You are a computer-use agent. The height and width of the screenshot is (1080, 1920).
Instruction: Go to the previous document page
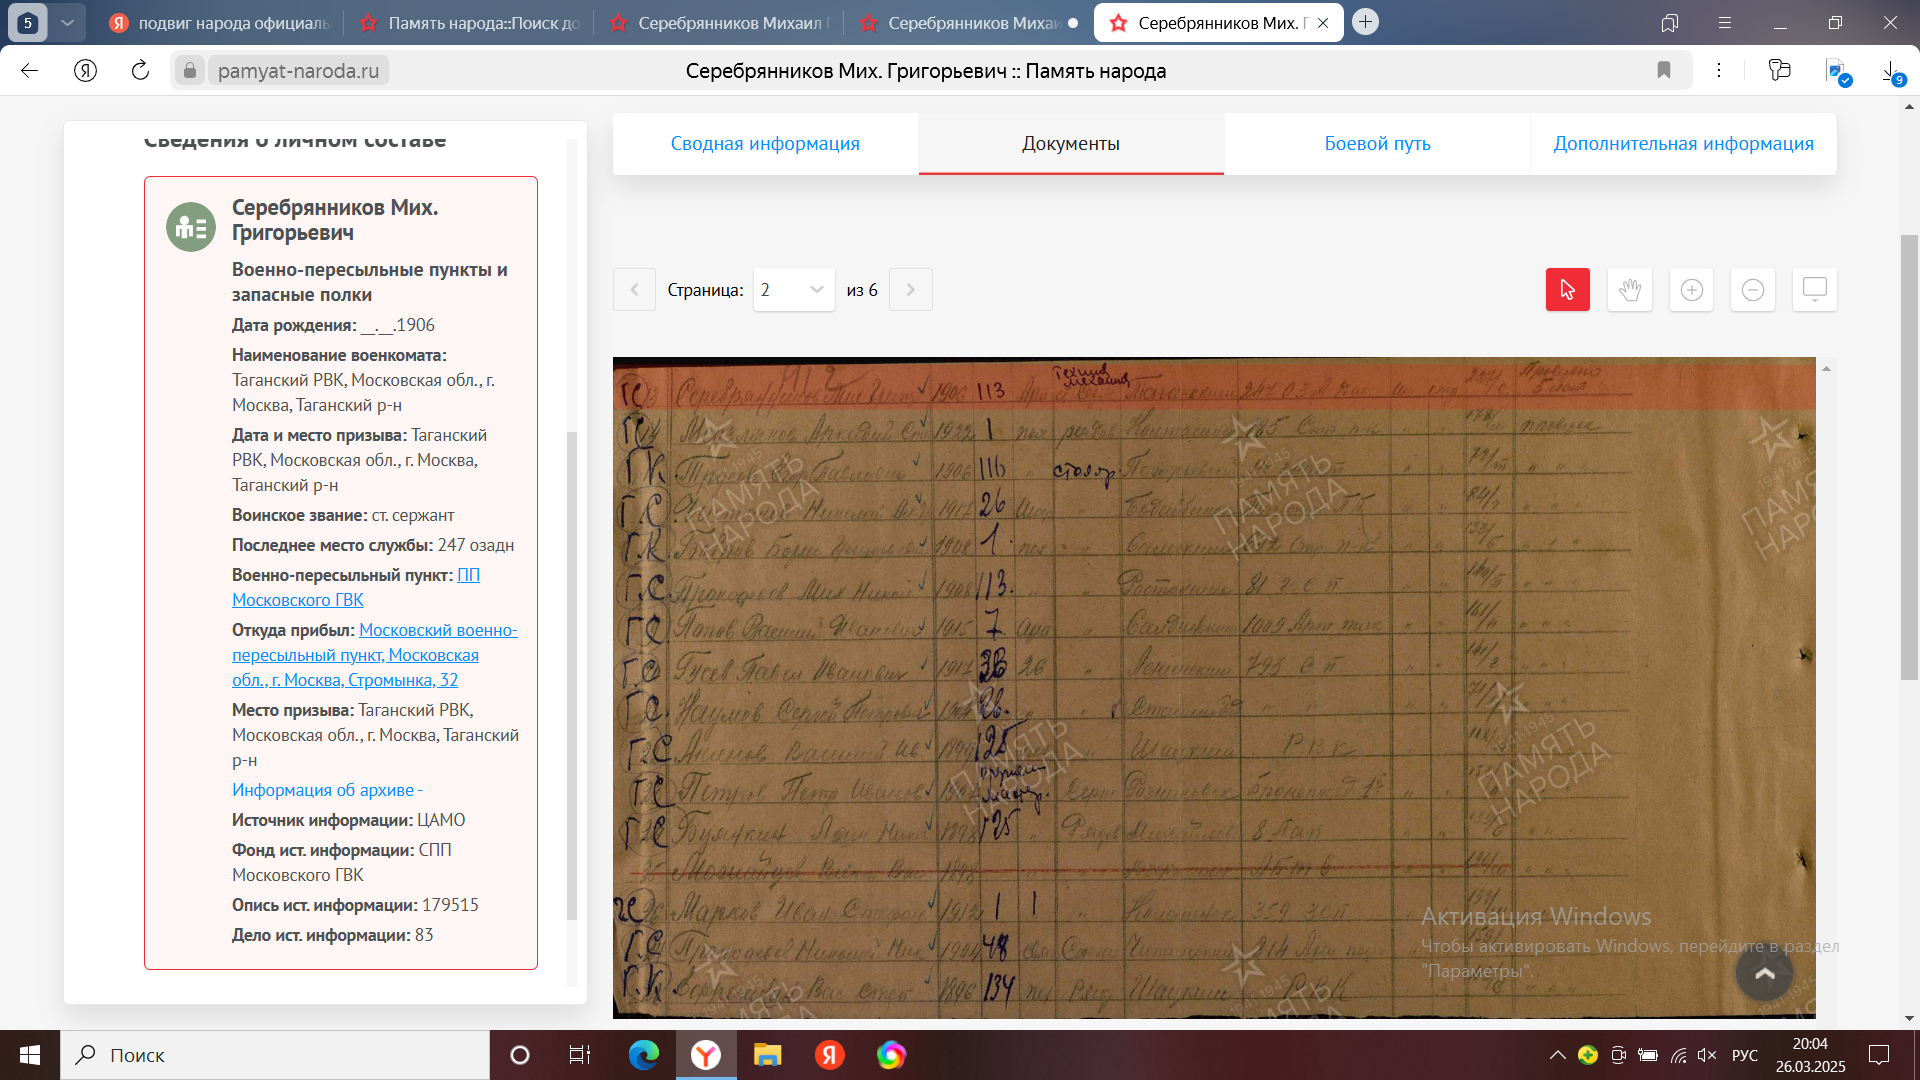[x=634, y=290]
